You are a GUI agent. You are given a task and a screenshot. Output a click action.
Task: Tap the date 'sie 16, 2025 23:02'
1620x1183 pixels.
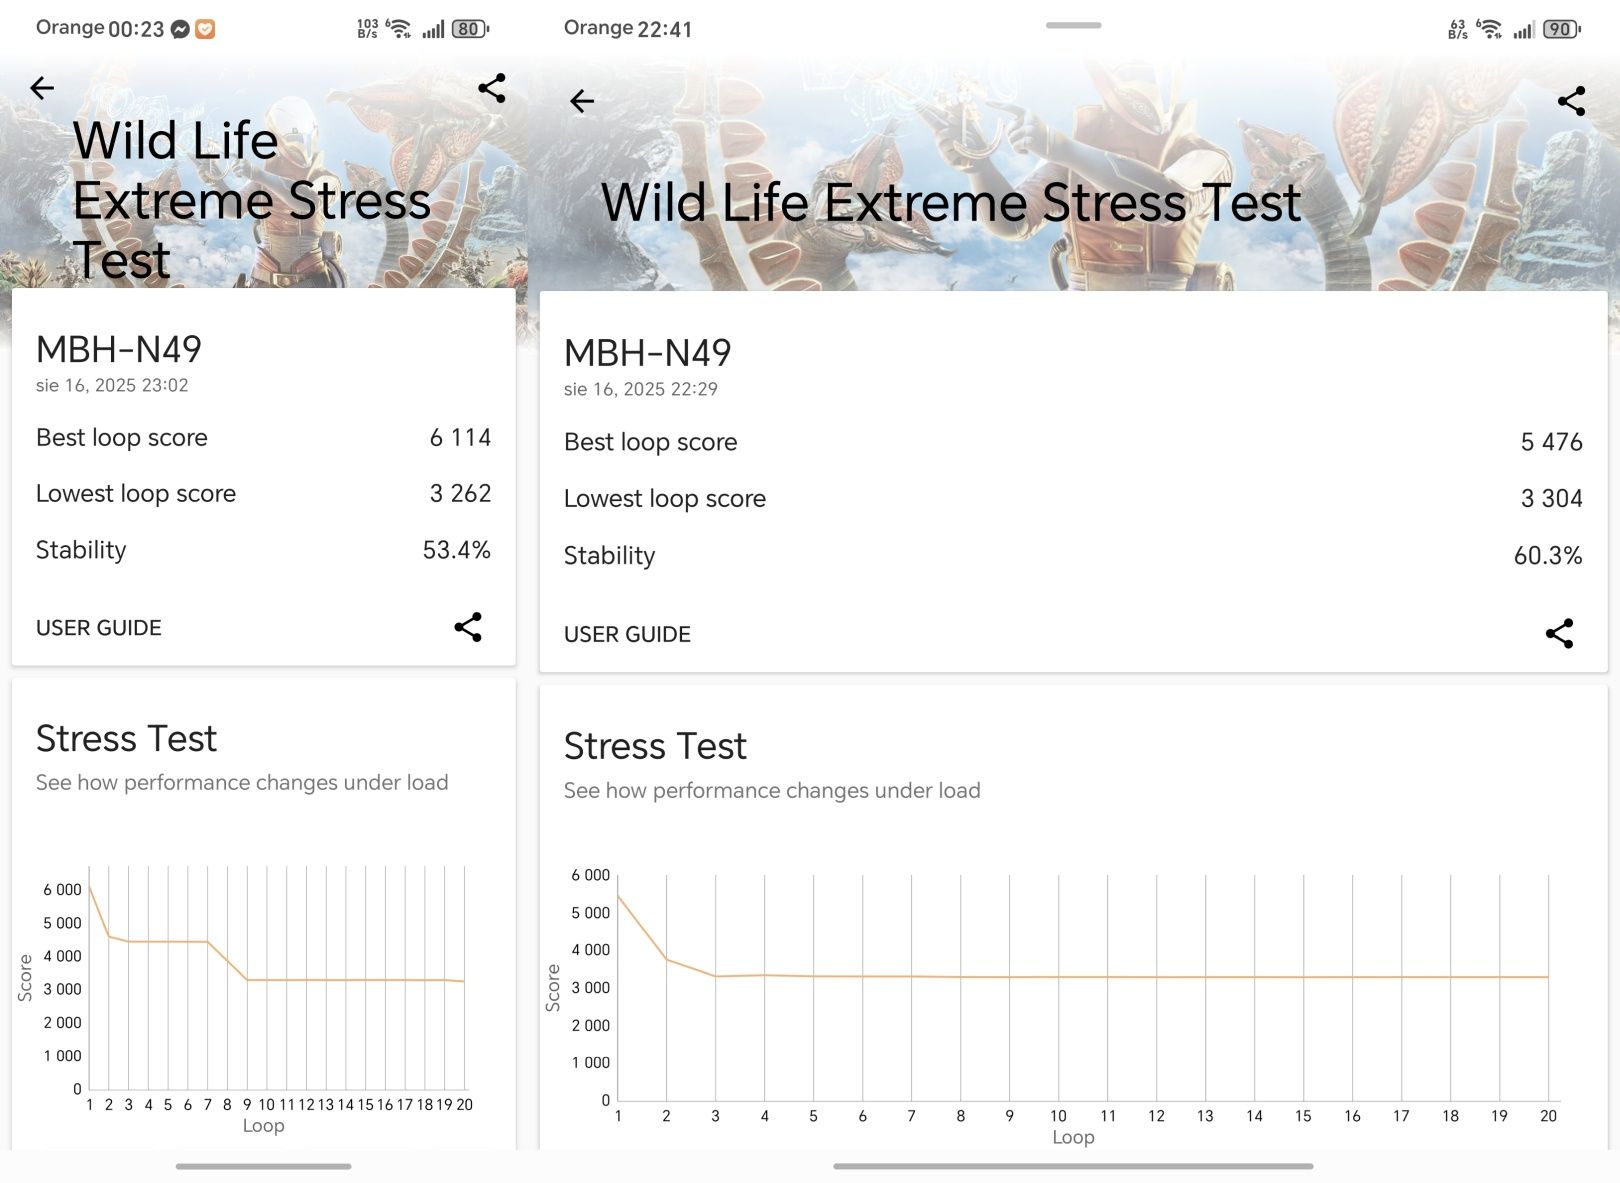click(x=112, y=385)
